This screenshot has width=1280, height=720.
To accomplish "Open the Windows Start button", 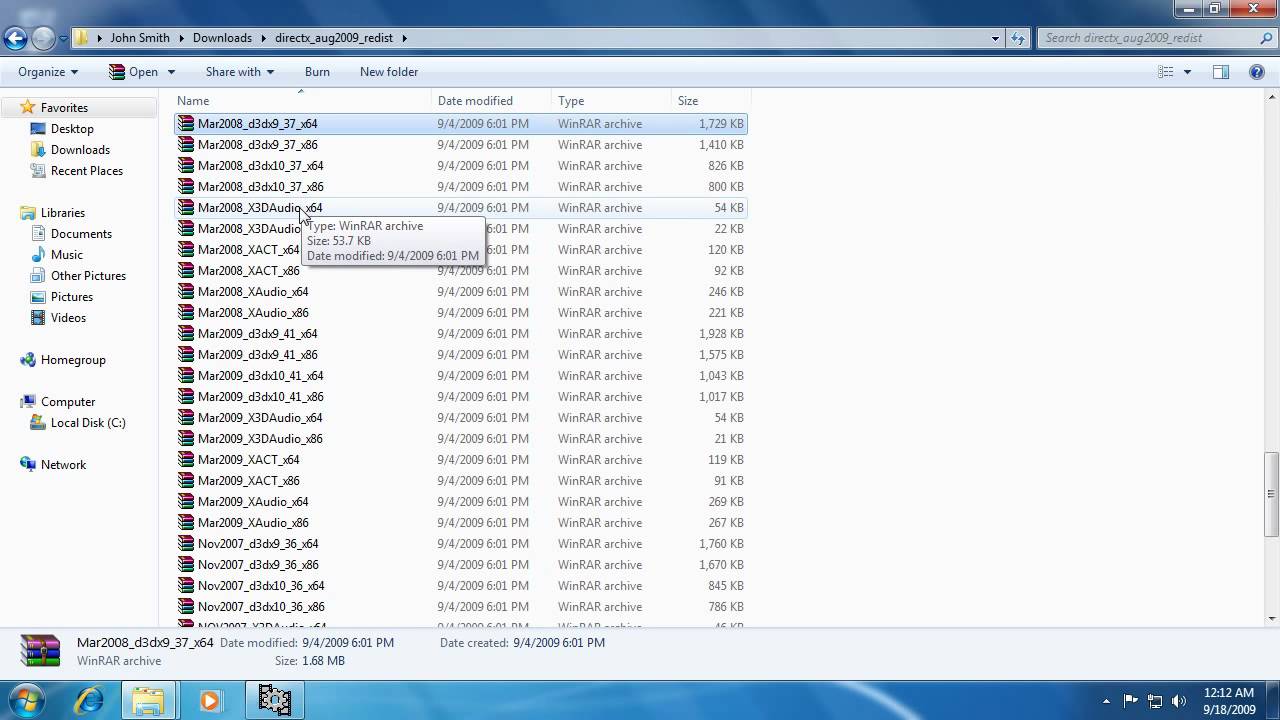I will coord(27,700).
